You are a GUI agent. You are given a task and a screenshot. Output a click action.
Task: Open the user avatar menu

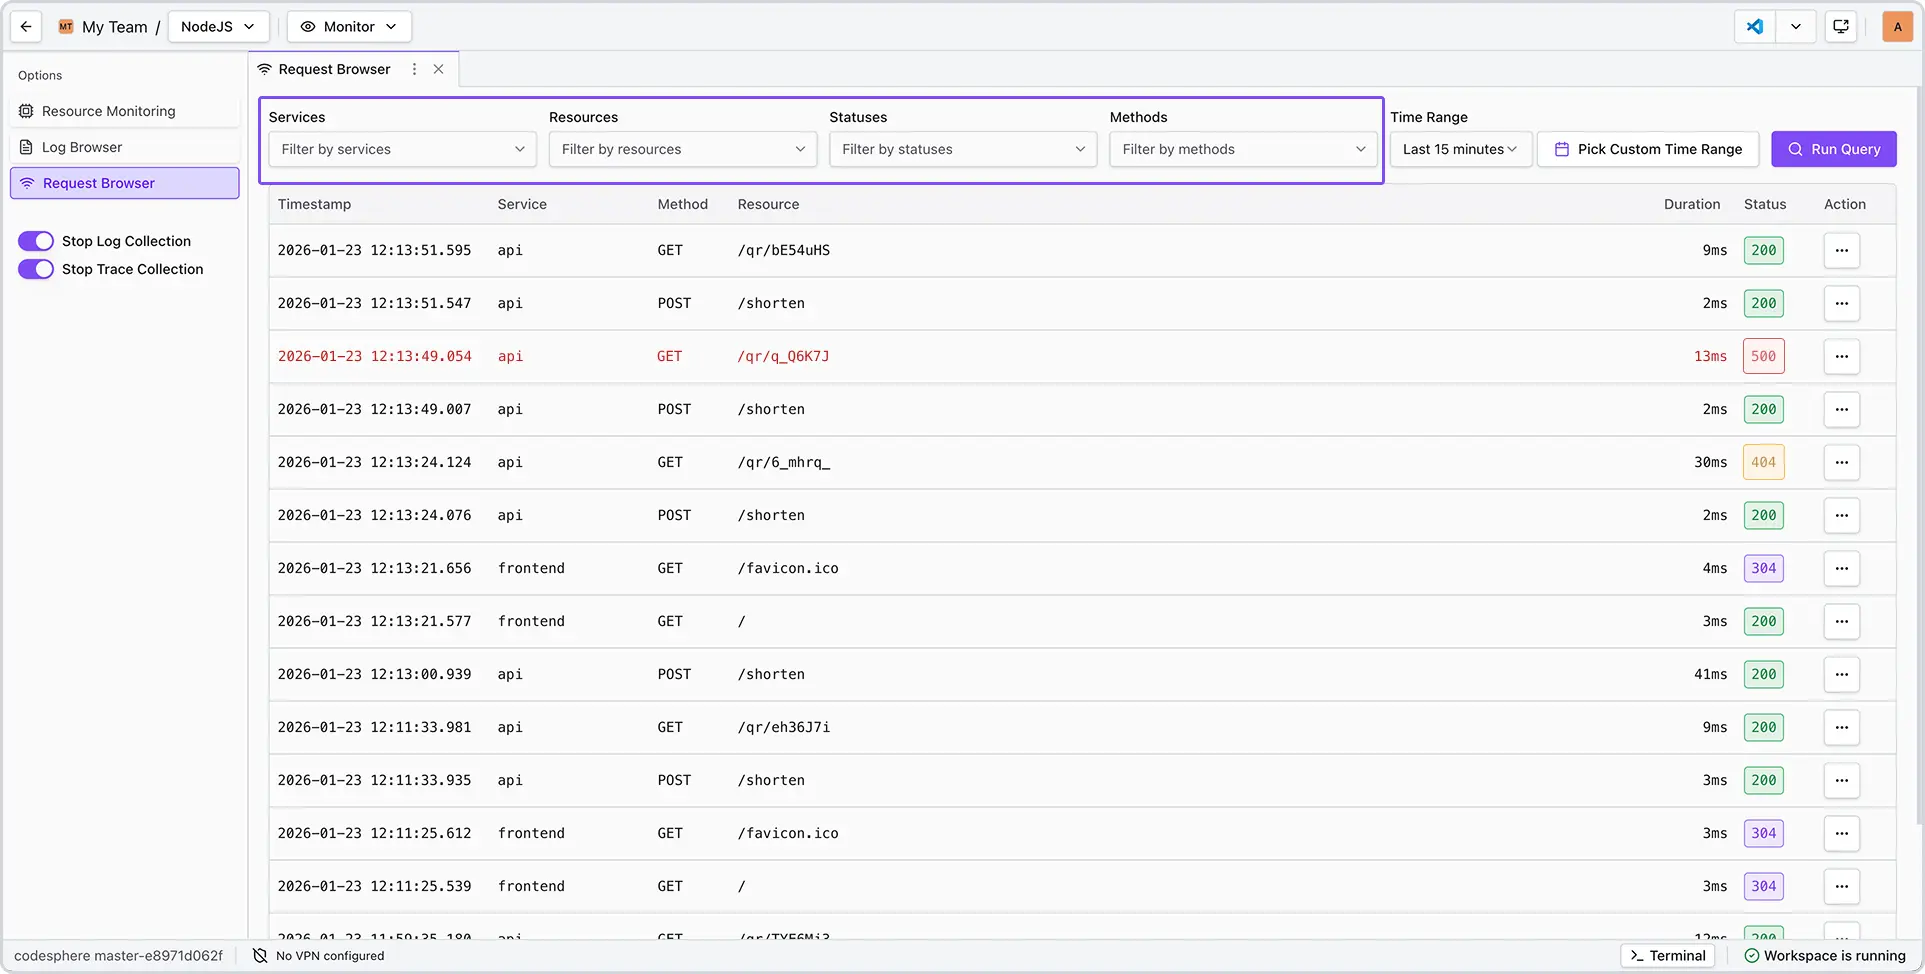1897,27
